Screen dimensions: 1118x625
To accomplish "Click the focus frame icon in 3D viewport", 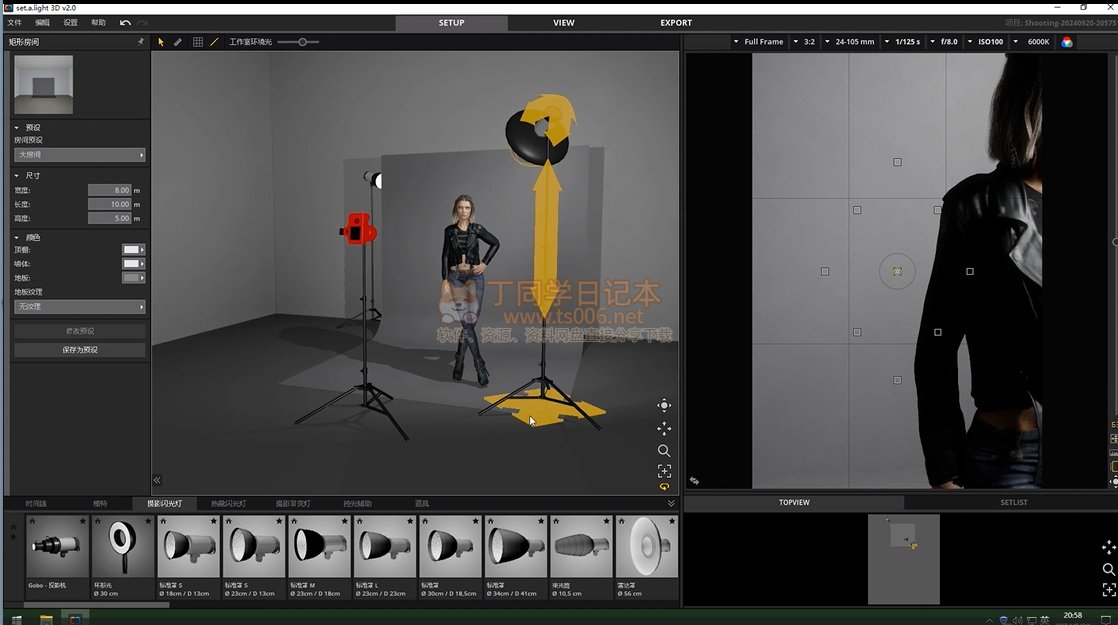I will point(664,471).
